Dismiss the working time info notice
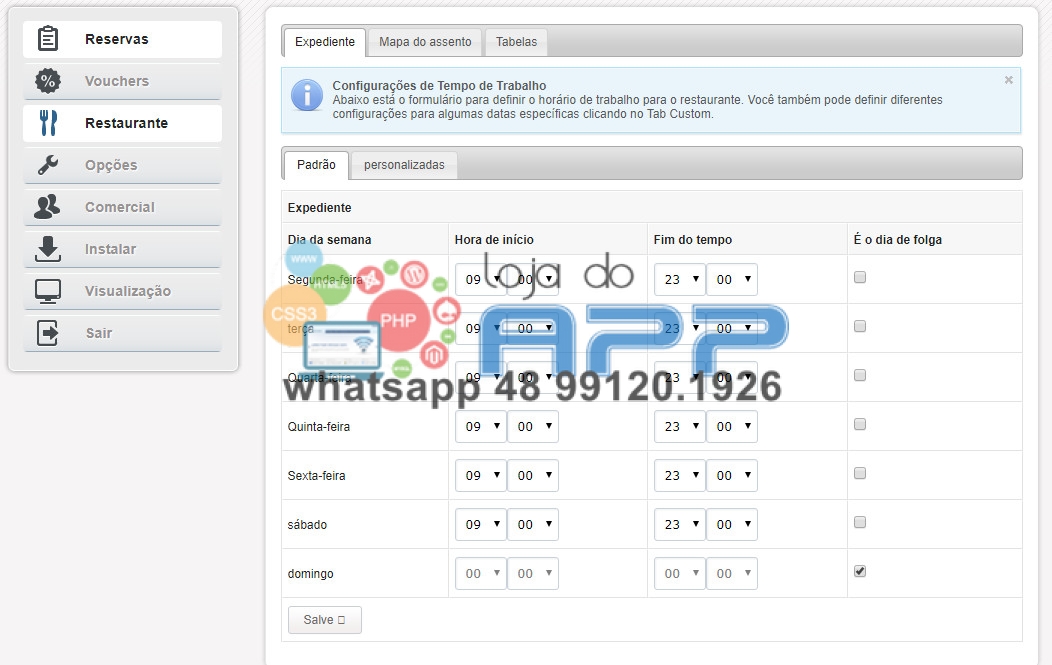 tap(1008, 80)
